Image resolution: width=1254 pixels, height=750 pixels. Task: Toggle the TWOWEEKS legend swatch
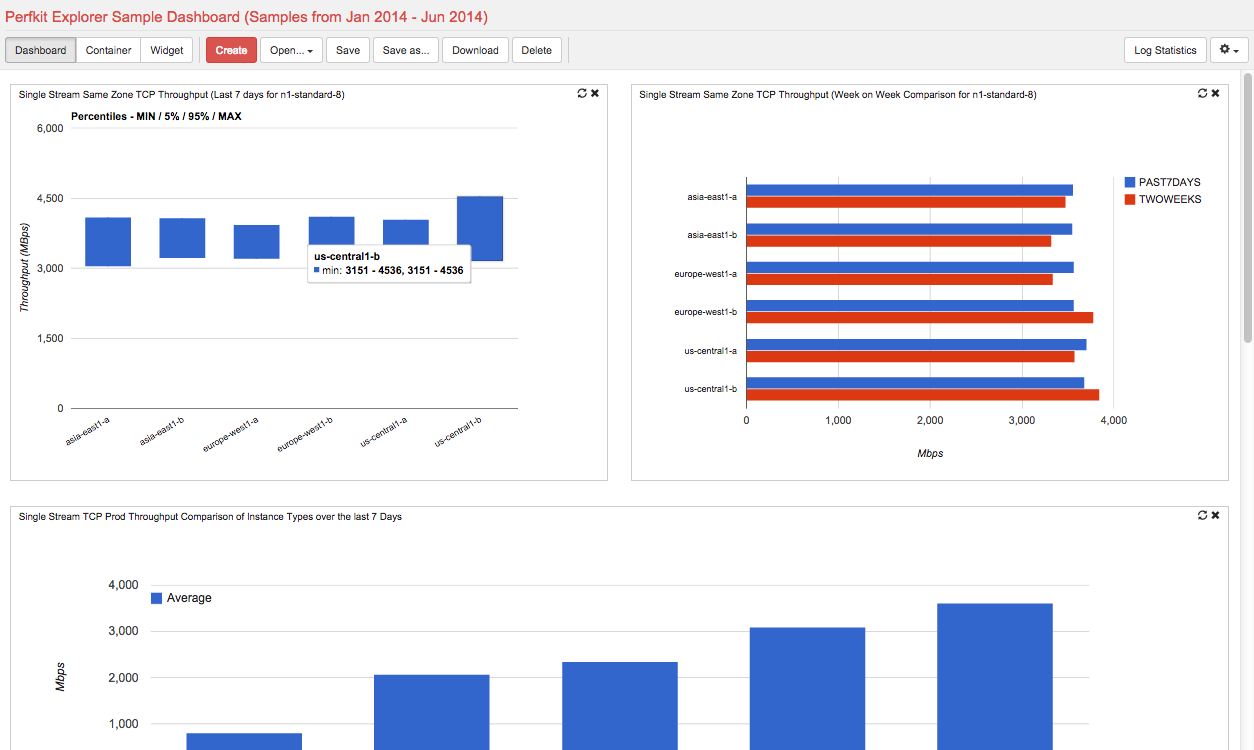point(1130,199)
